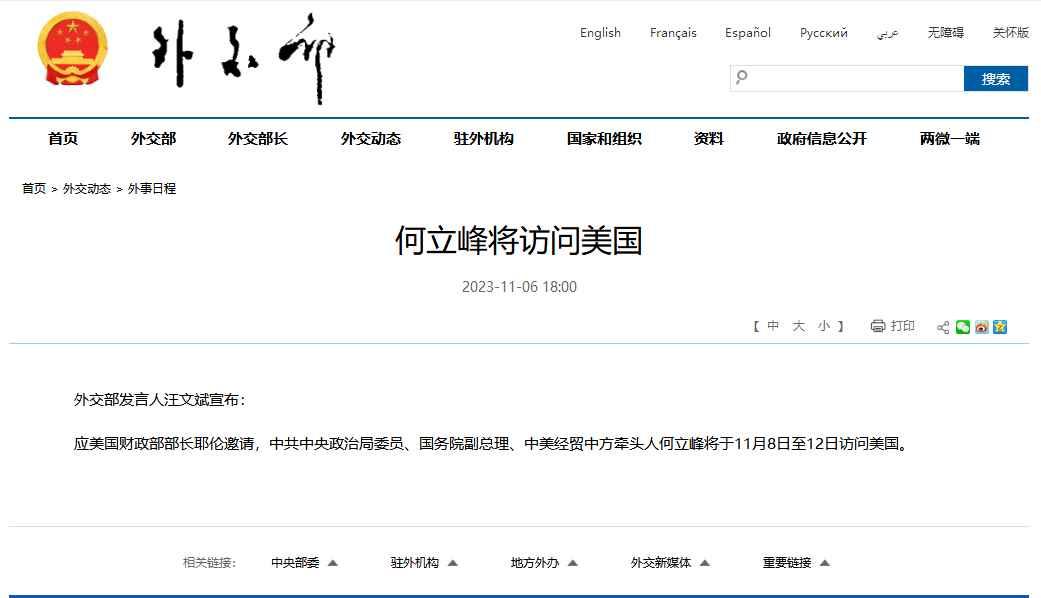Click the share icon
Viewport: 1041px width, 598px height.
[x=943, y=327]
